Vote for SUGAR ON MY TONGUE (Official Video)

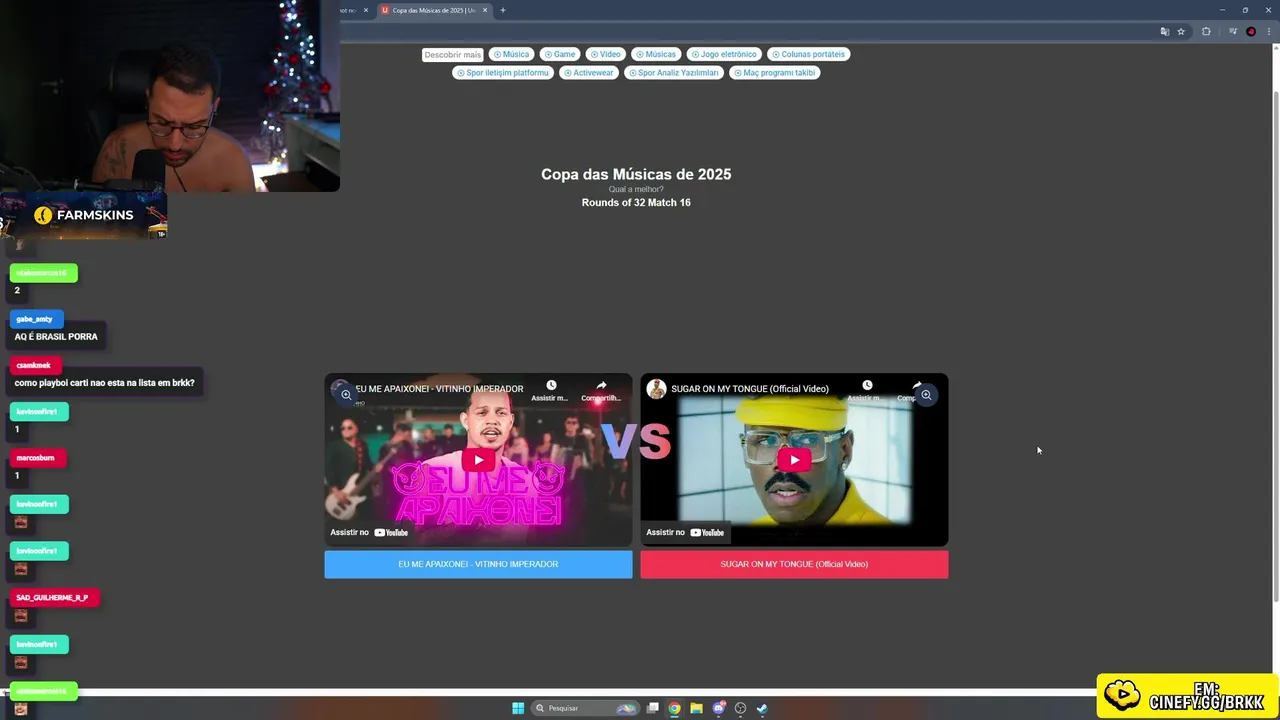pos(794,564)
